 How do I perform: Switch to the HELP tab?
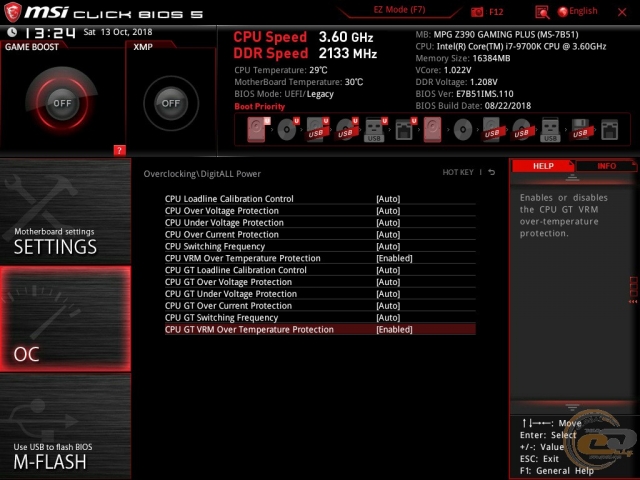[x=543, y=166]
